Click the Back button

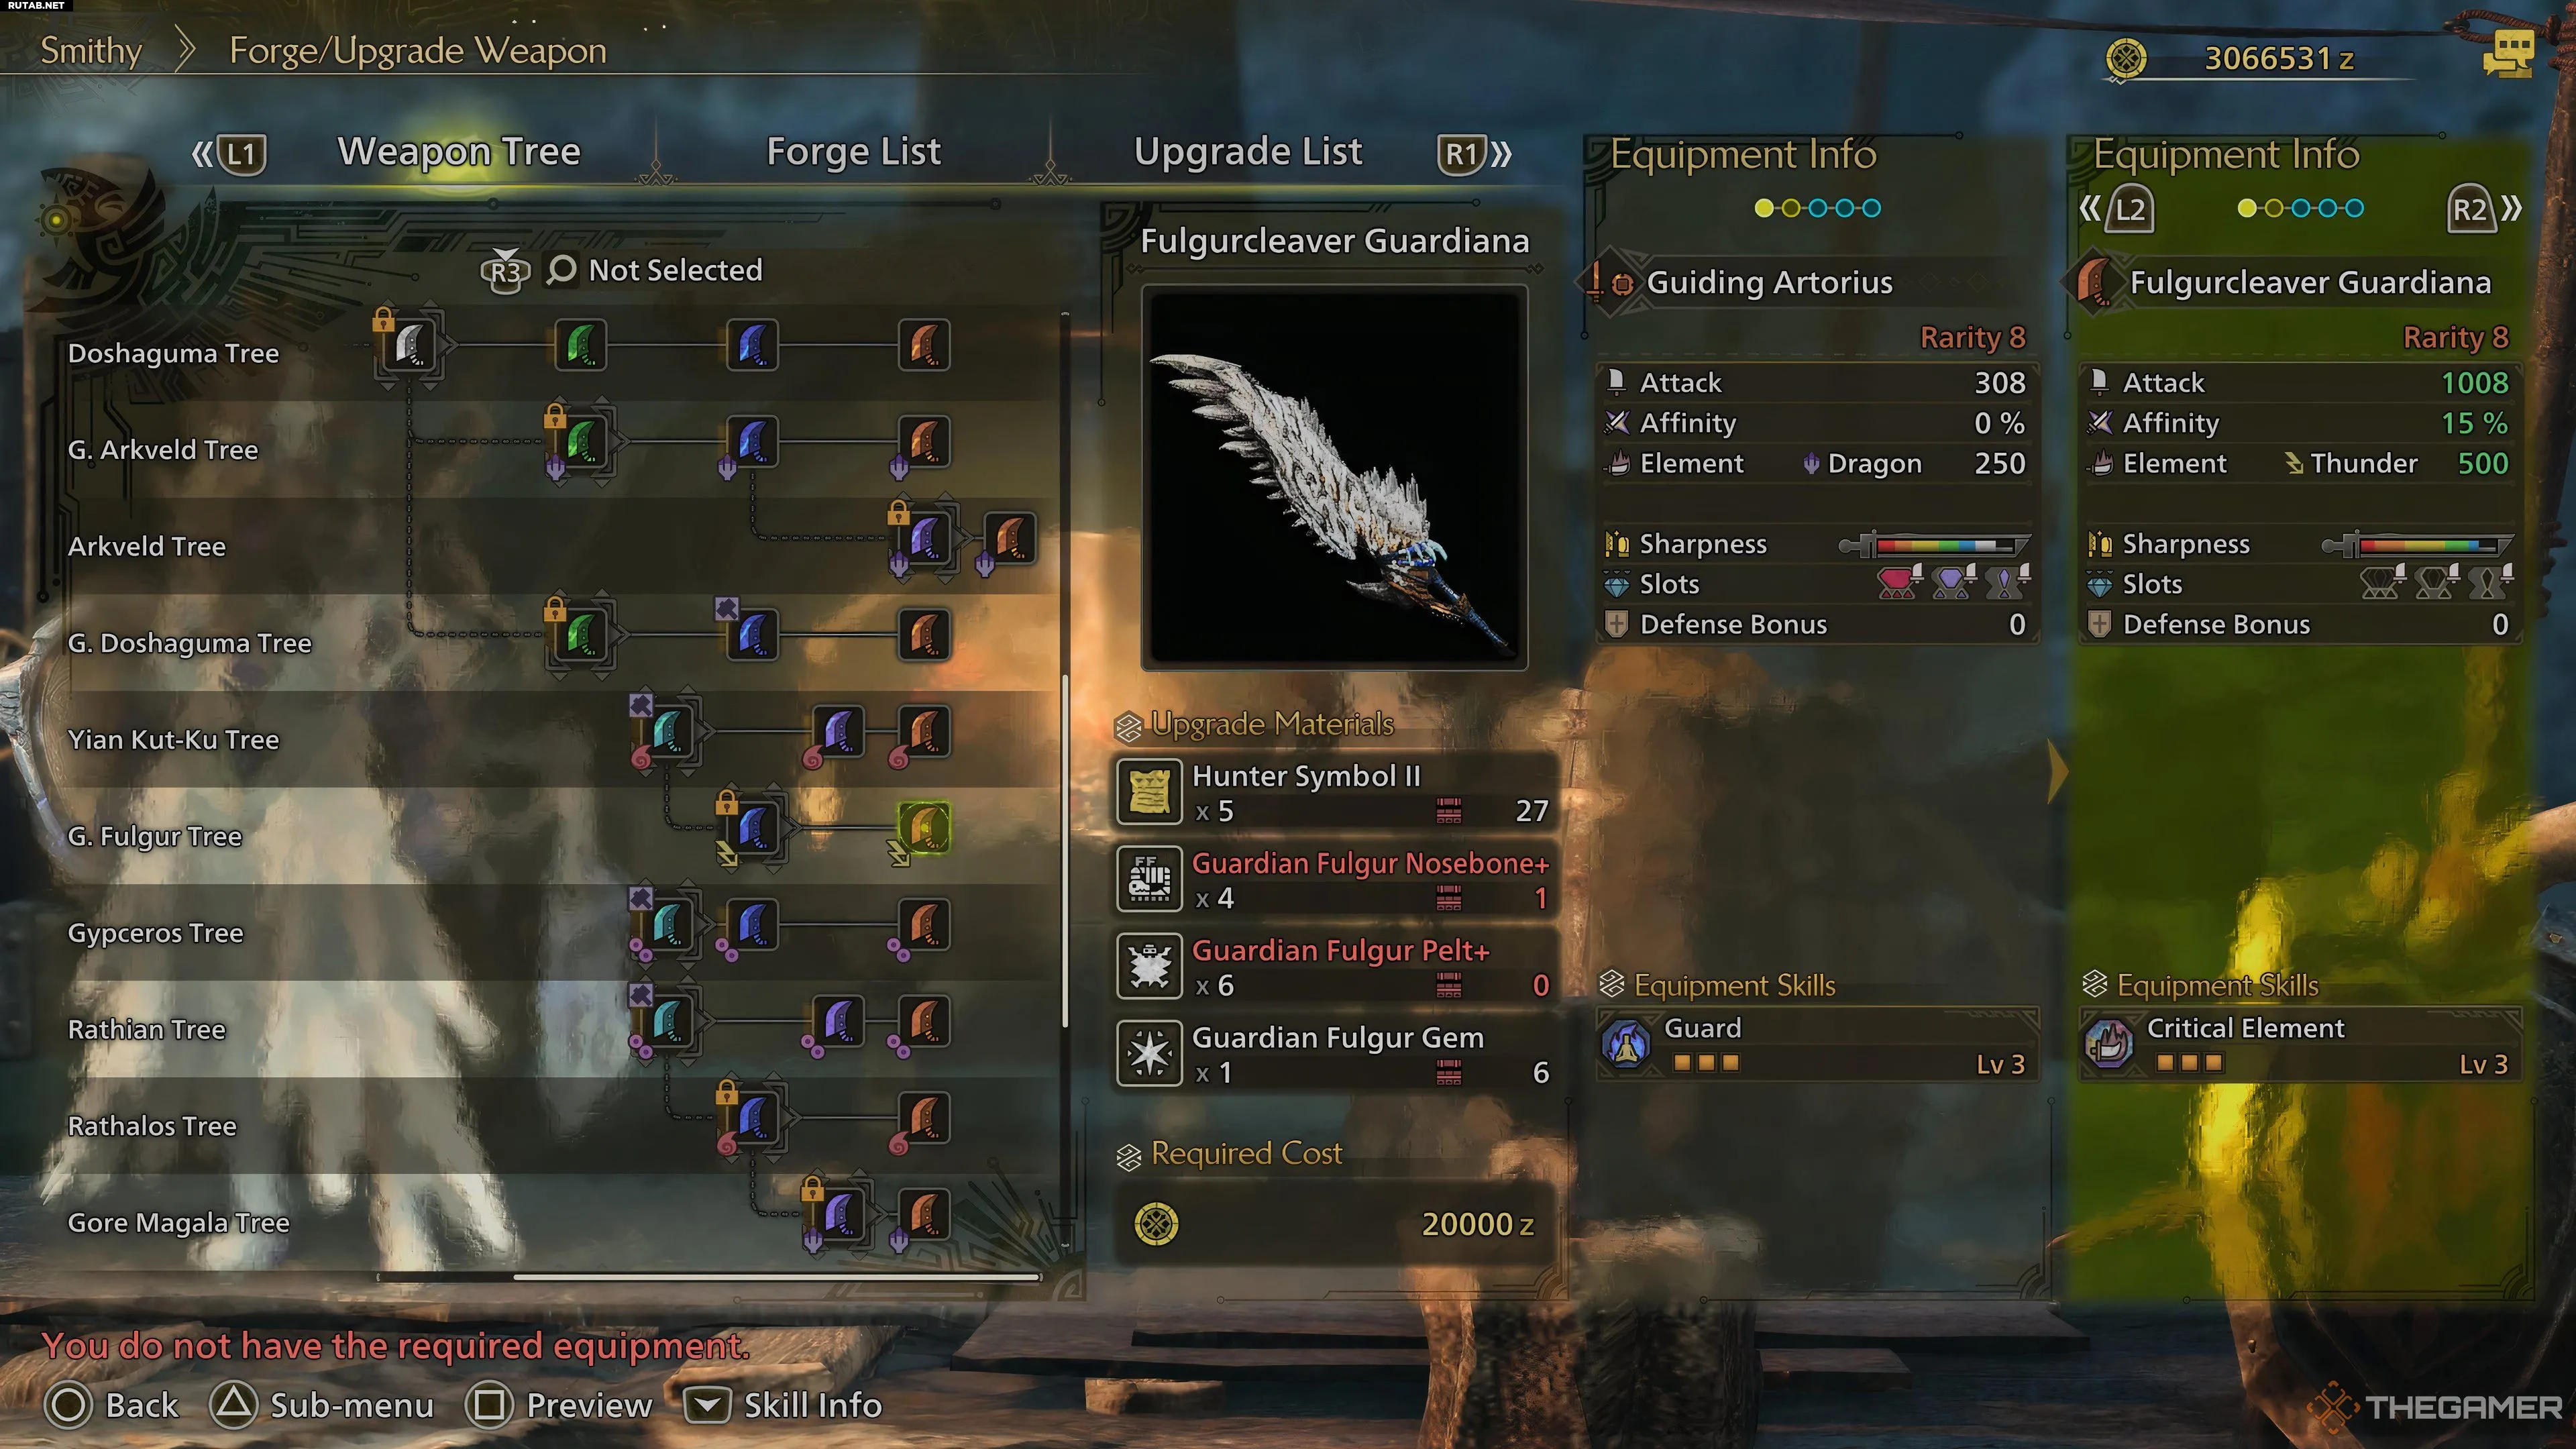pos(112,1405)
